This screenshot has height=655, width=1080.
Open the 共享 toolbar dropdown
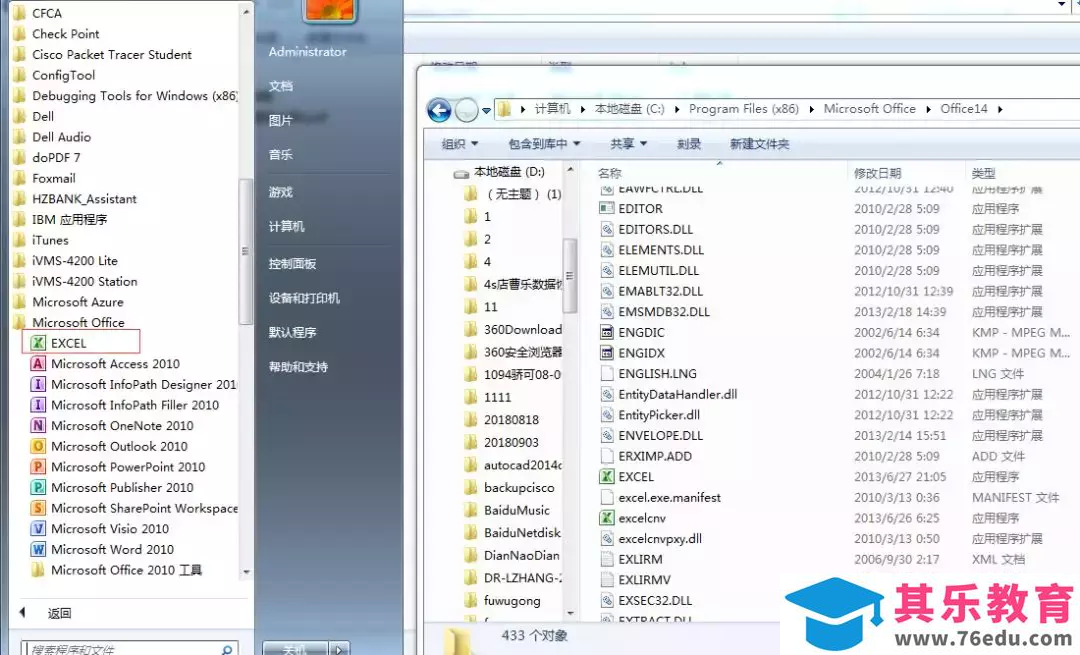628,144
